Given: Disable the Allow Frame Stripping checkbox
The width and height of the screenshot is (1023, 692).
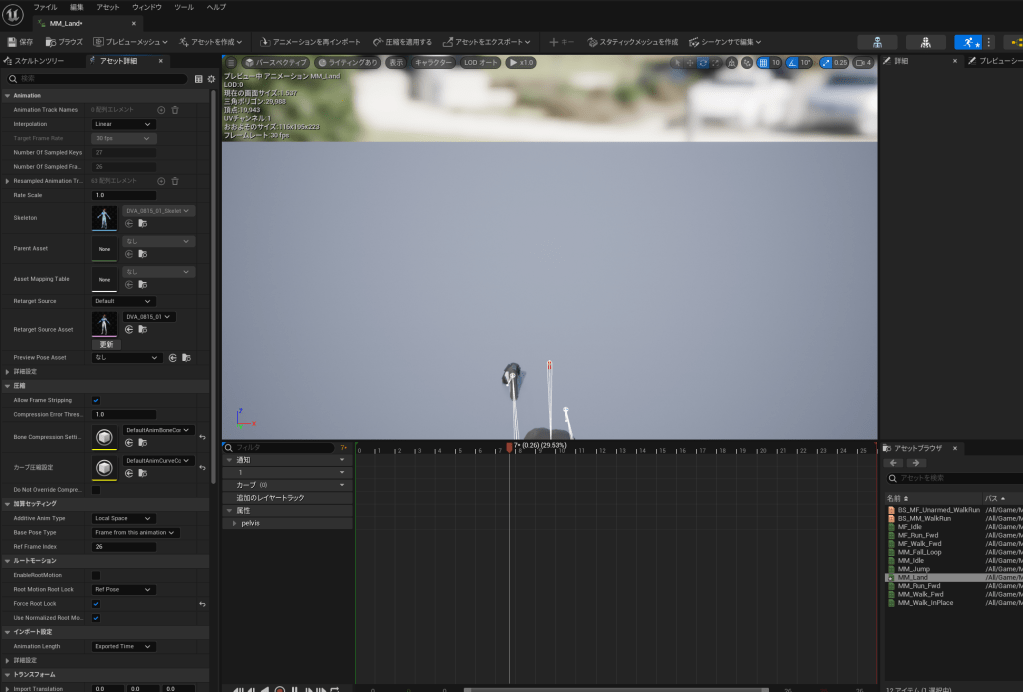Looking at the screenshot, I should tap(96, 400).
